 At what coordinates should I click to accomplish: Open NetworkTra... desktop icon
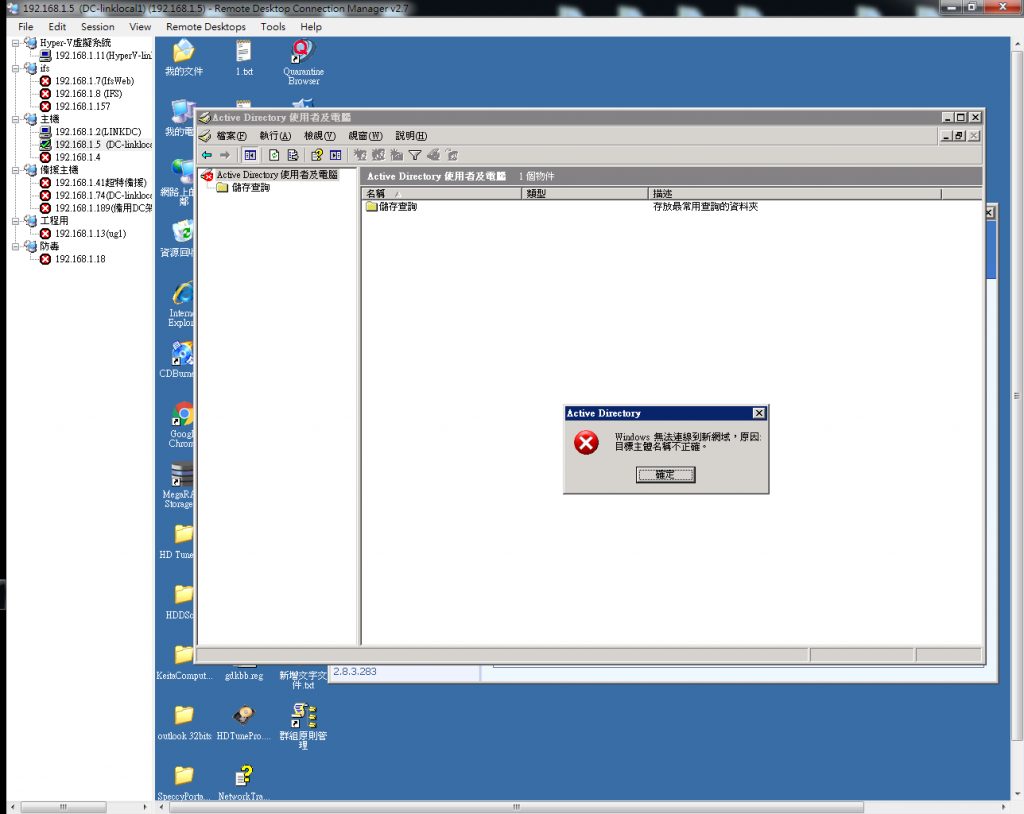[244, 783]
